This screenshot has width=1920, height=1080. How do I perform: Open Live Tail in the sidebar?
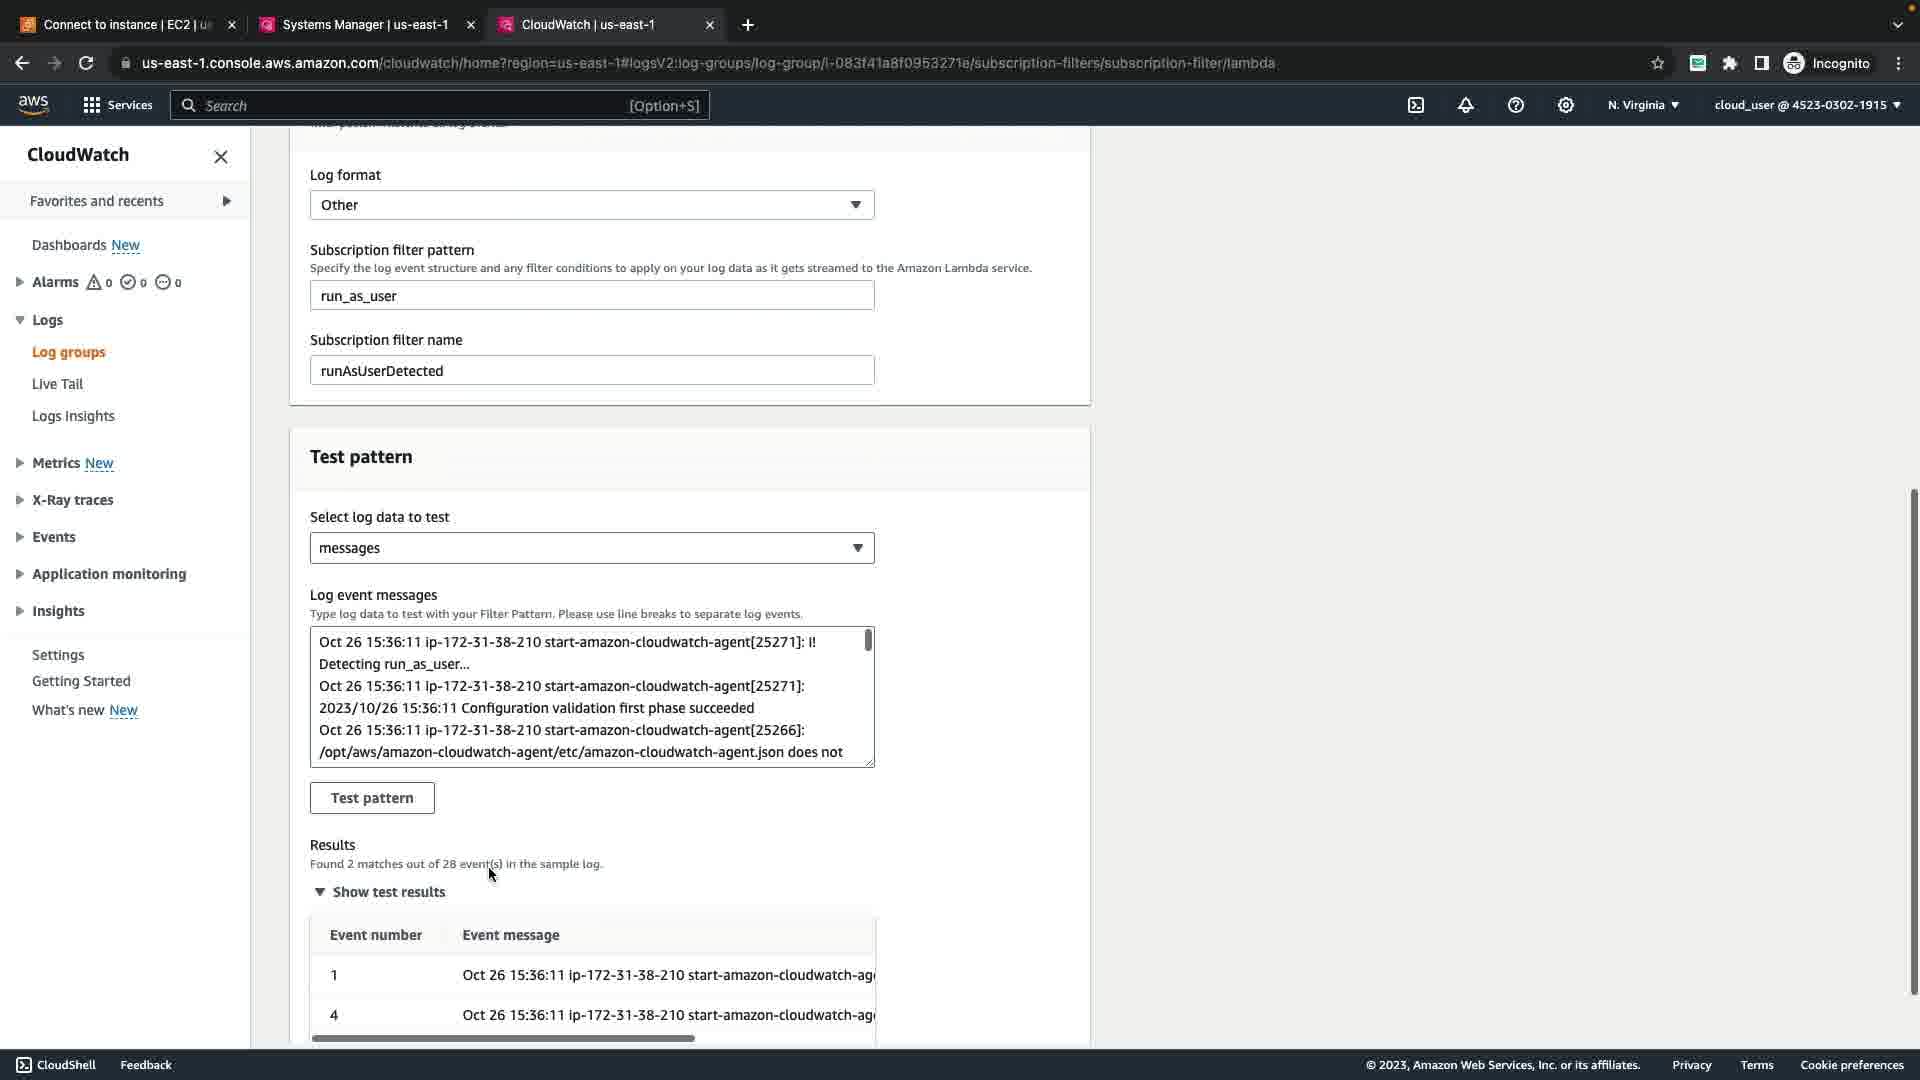tap(57, 384)
